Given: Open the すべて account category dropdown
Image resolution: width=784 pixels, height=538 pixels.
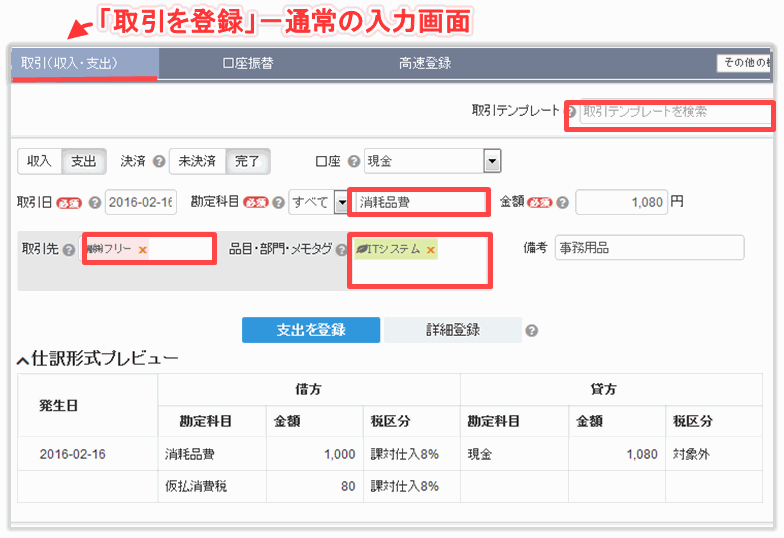Looking at the screenshot, I should click(x=318, y=202).
